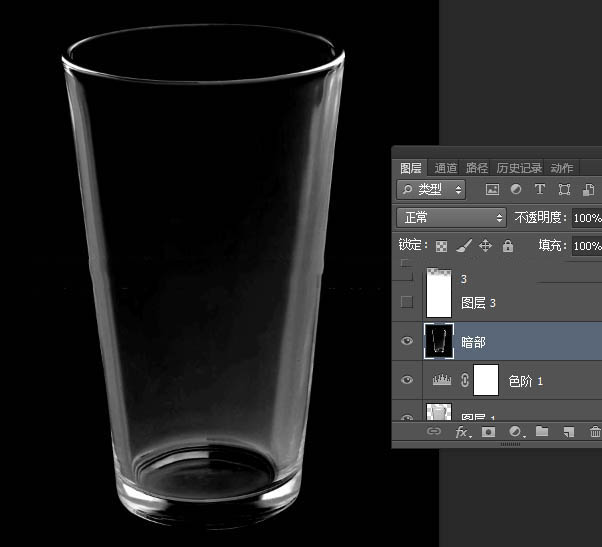
Task: Create new fill or adjustment layer
Action: pyautogui.click(x=516, y=432)
